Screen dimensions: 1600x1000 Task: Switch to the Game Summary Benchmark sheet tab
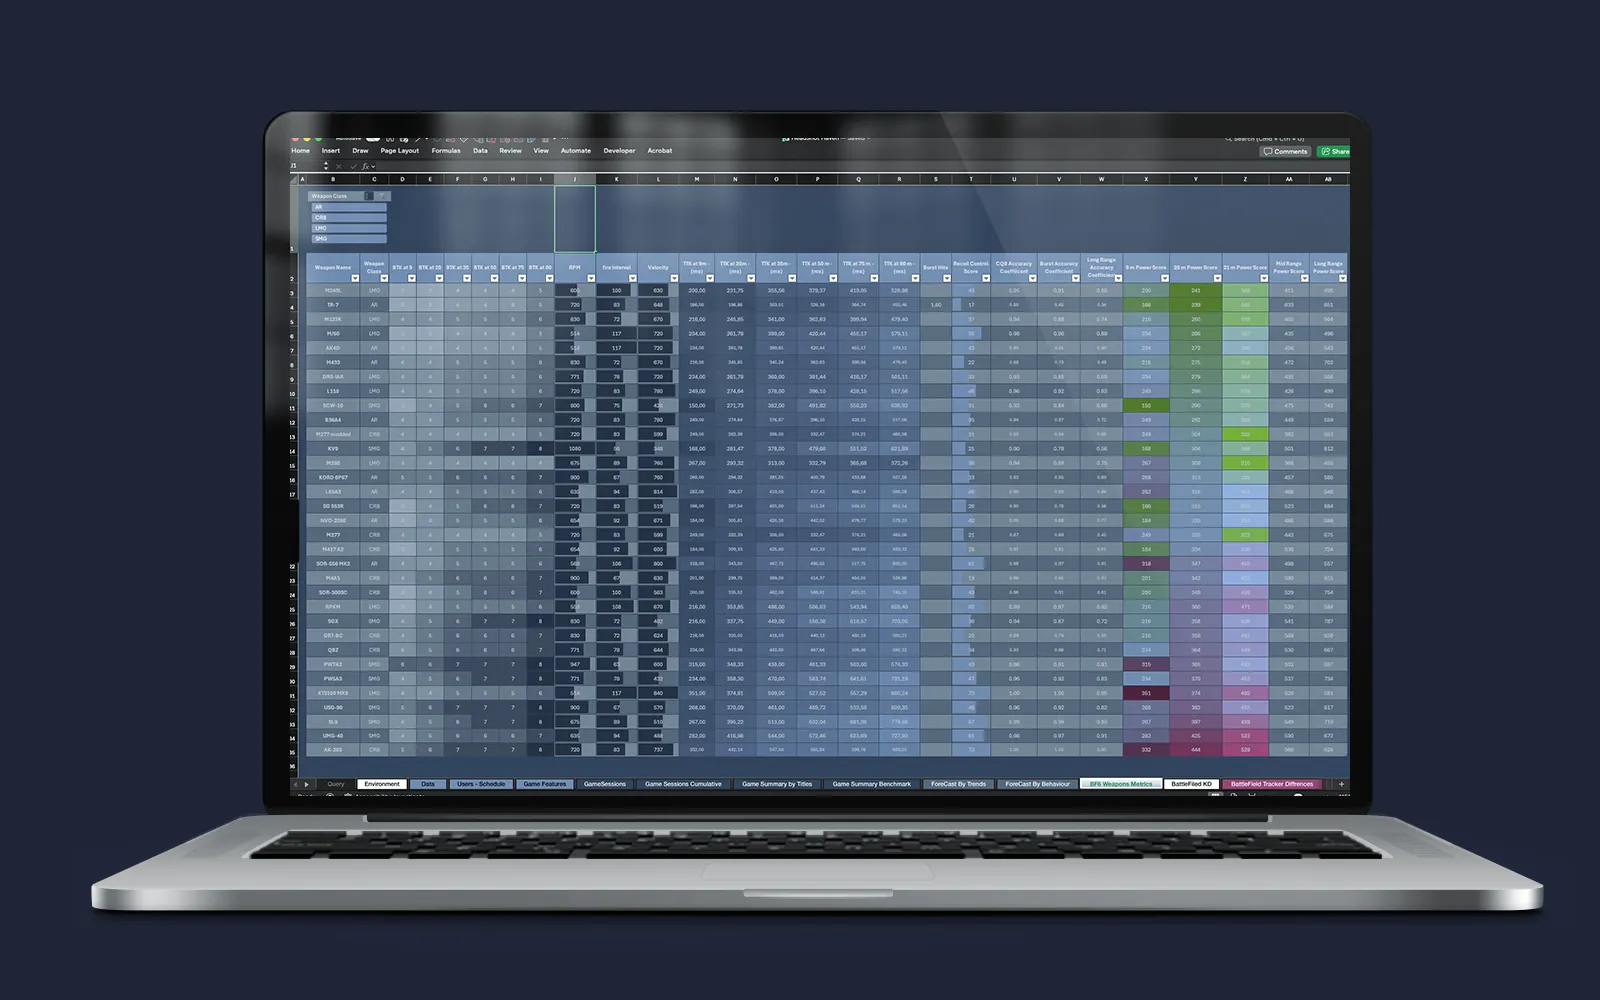tap(872, 784)
